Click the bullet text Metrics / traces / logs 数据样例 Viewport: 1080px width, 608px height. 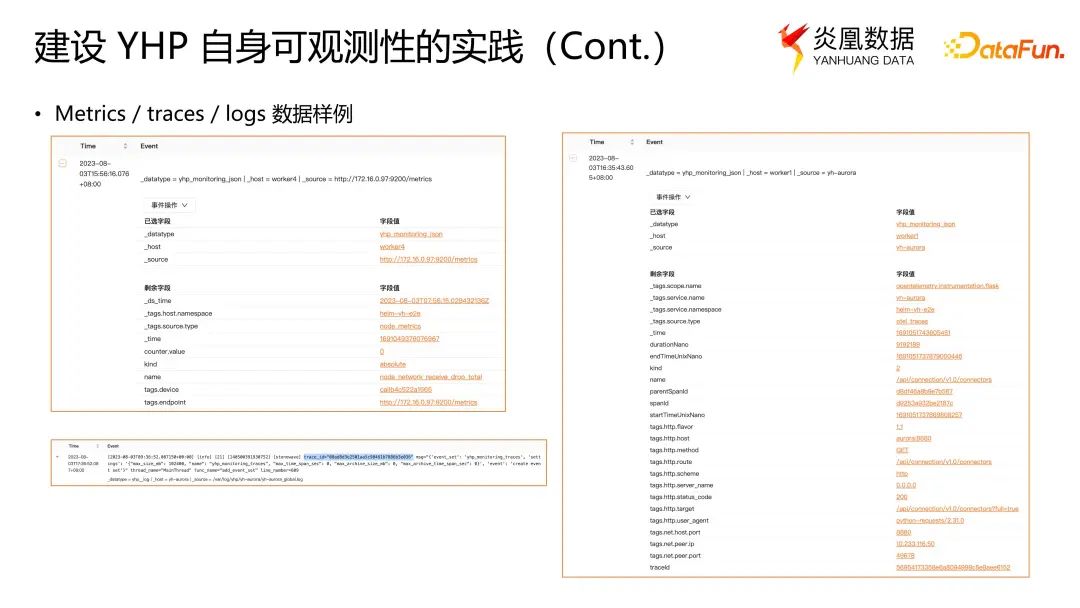click(x=204, y=114)
